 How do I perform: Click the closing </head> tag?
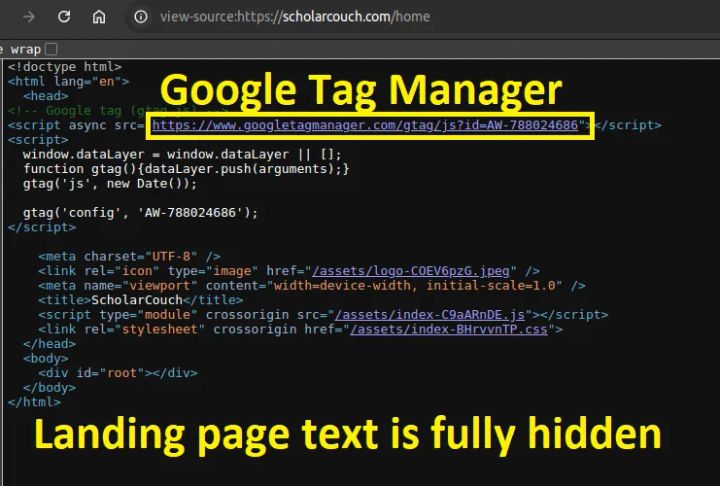click(x=49, y=344)
